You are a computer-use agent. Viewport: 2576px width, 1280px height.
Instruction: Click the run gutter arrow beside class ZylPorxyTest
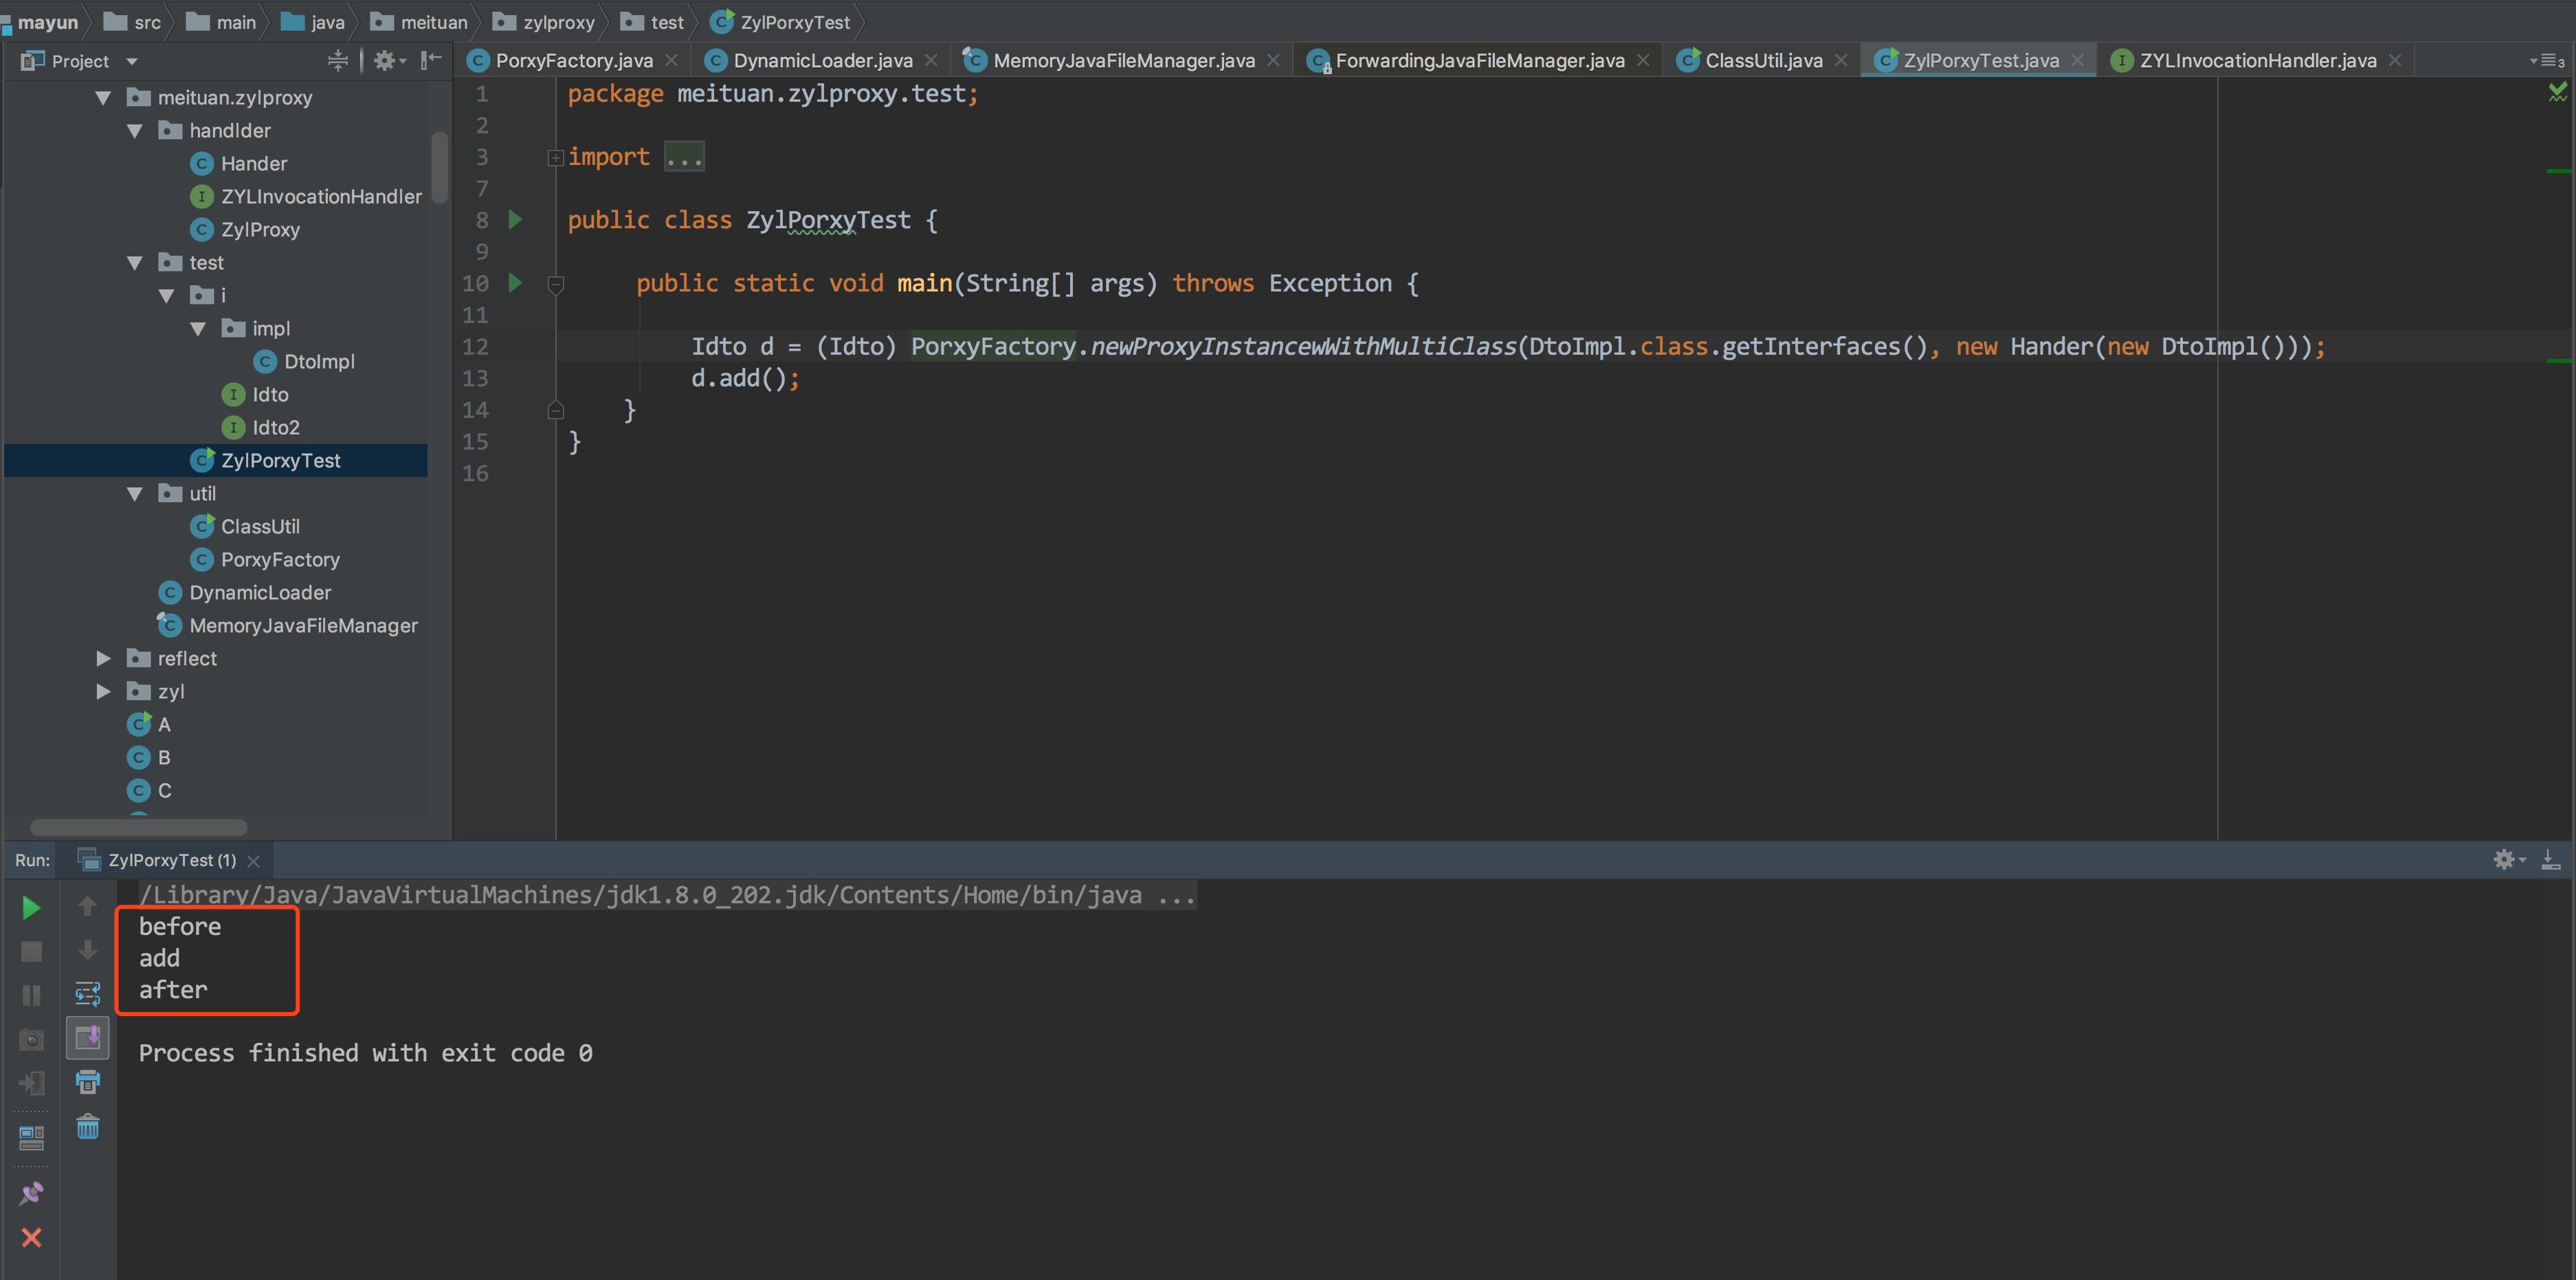click(x=515, y=219)
